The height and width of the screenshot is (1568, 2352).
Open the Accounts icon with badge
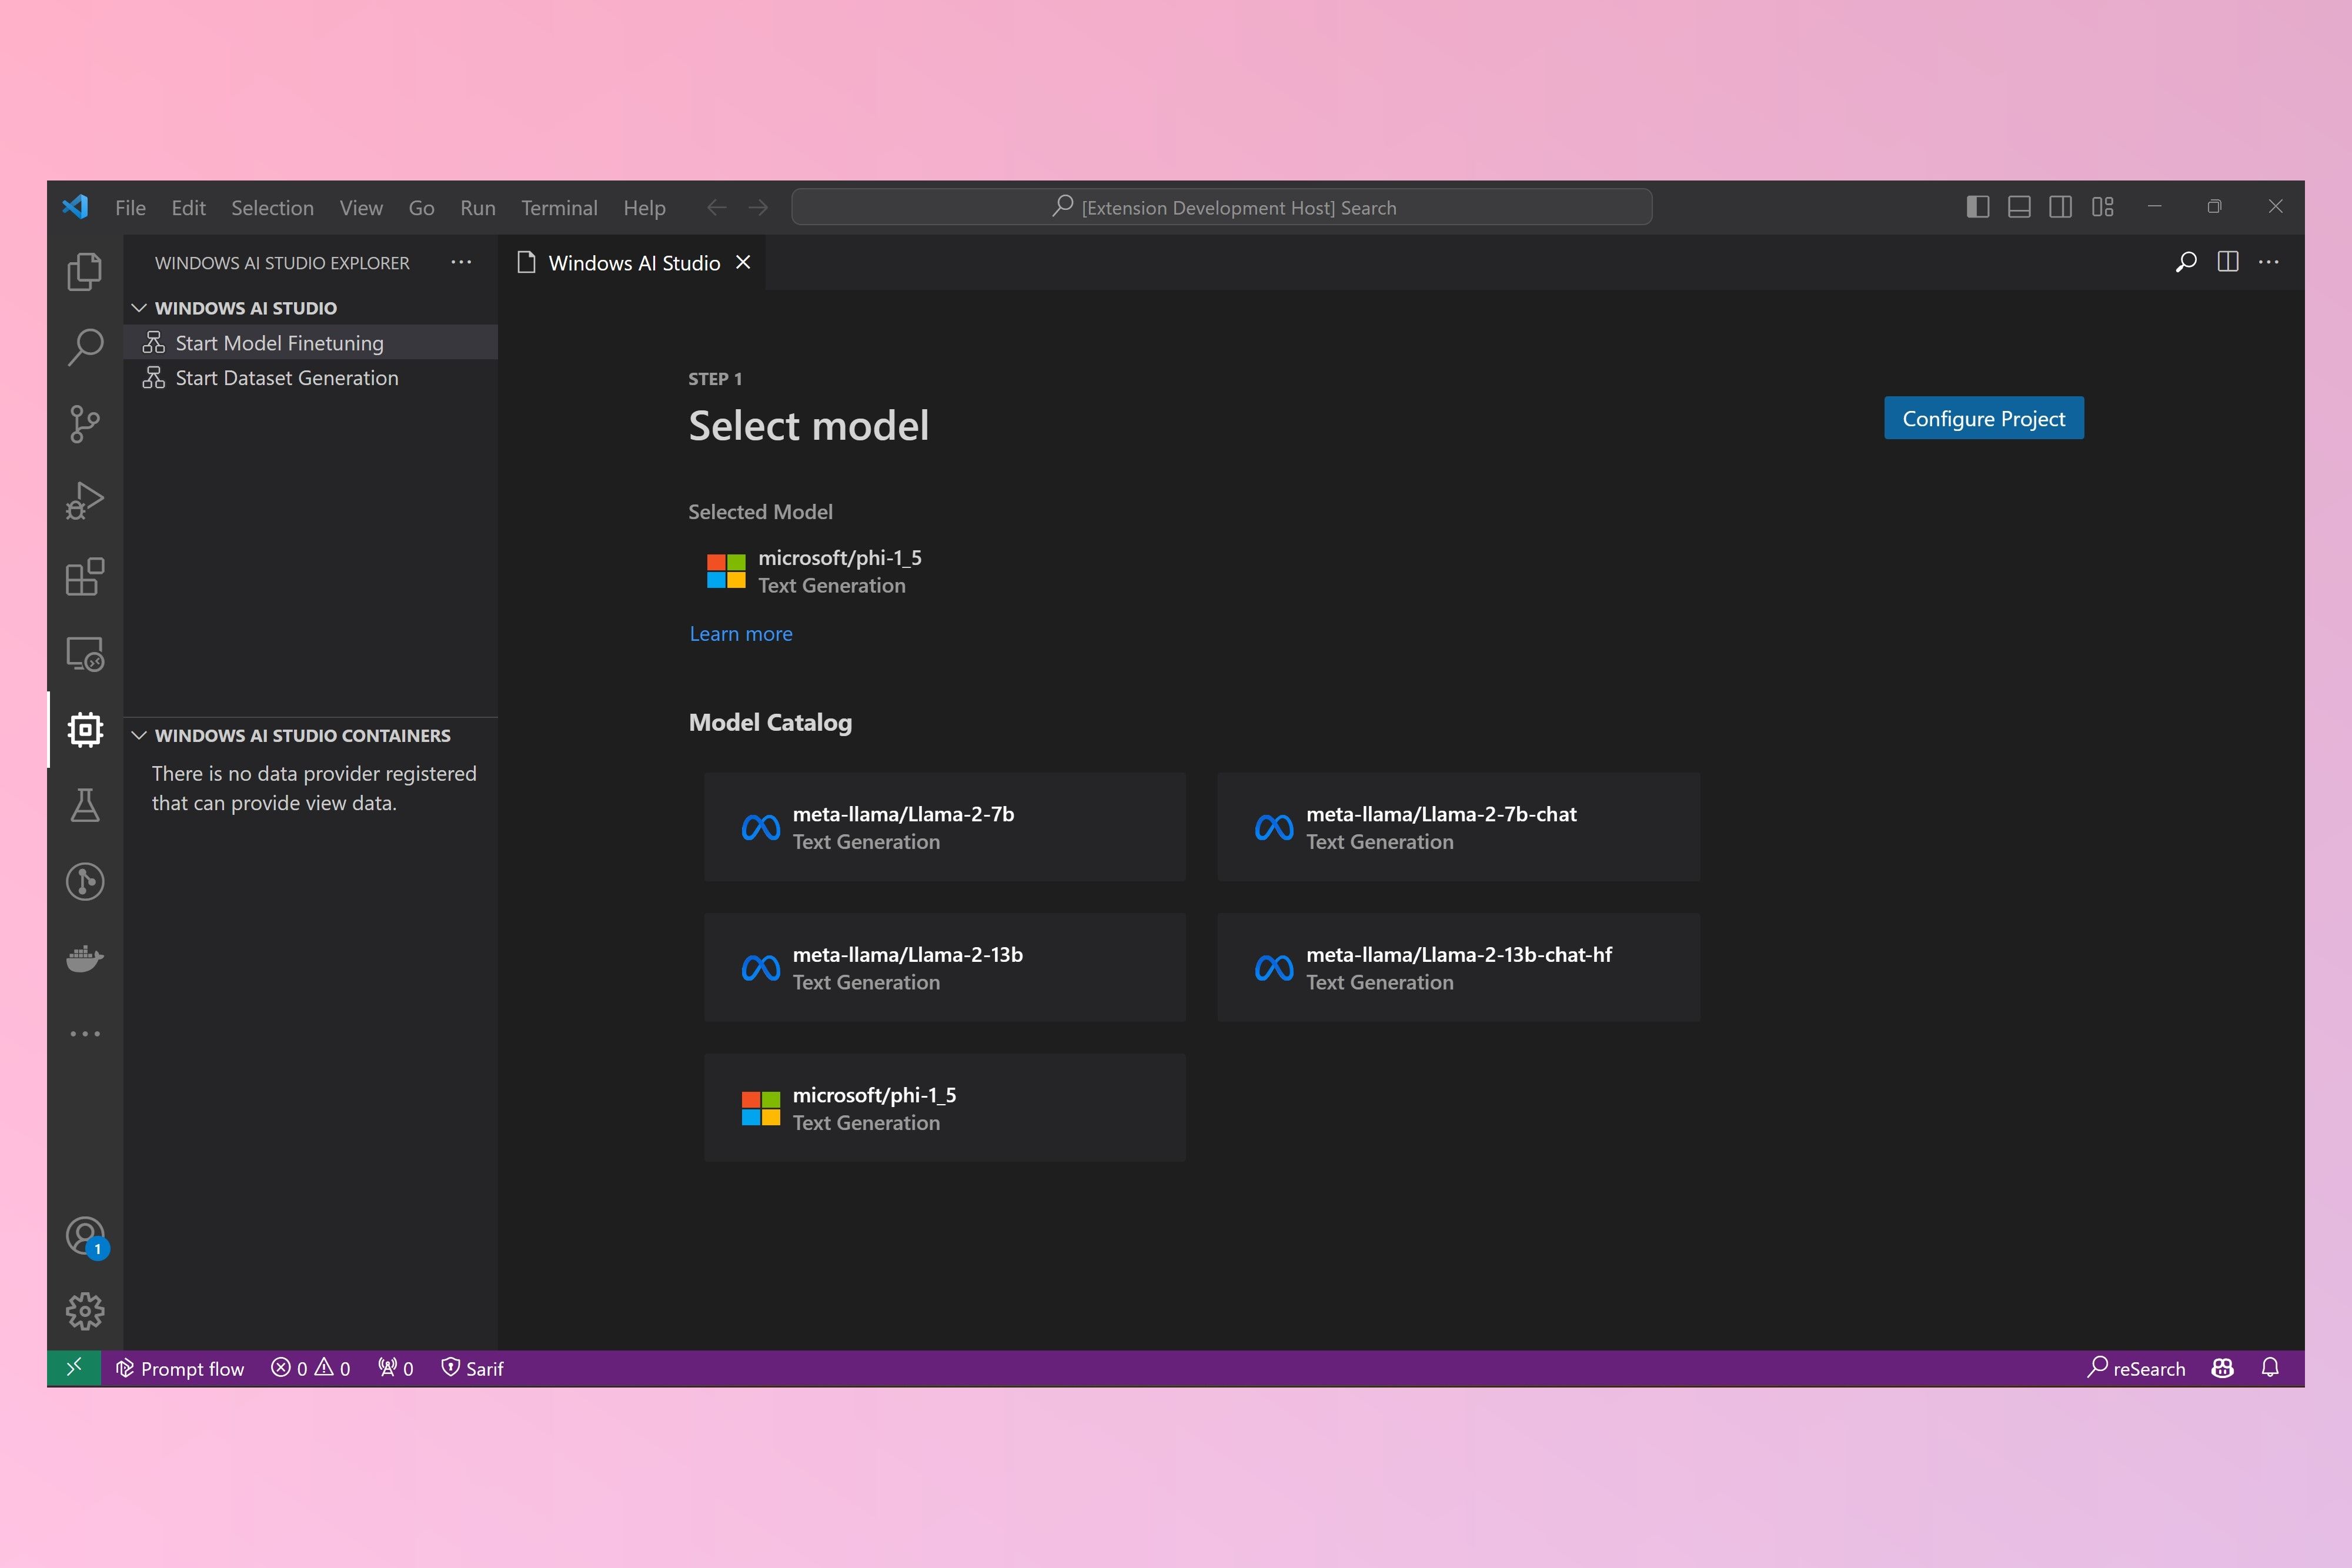tap(85, 1236)
